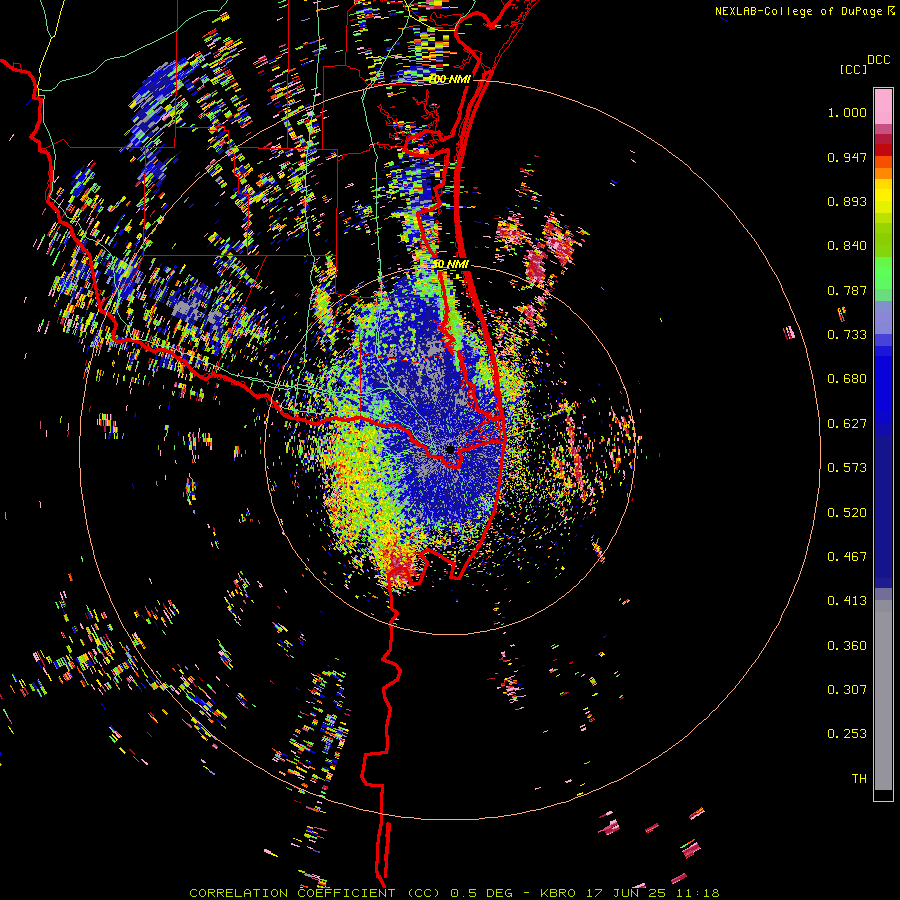Image resolution: width=900 pixels, height=900 pixels.
Task: Click the DCC label above the color scale
Action: (878, 60)
